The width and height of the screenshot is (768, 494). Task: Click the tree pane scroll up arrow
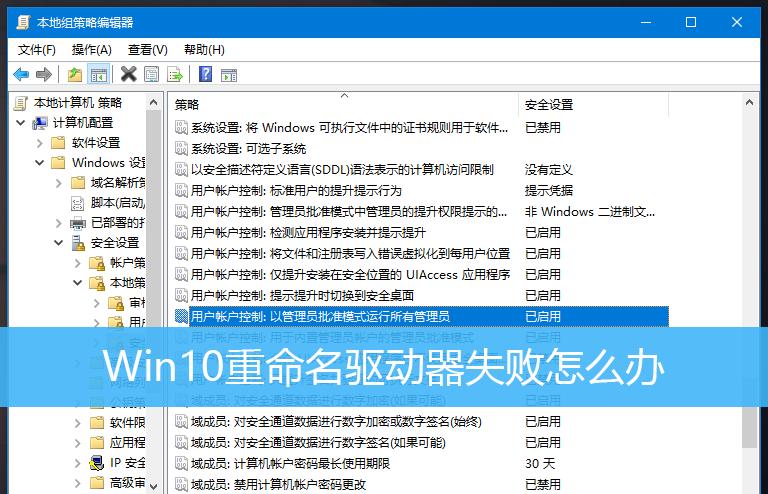click(153, 102)
